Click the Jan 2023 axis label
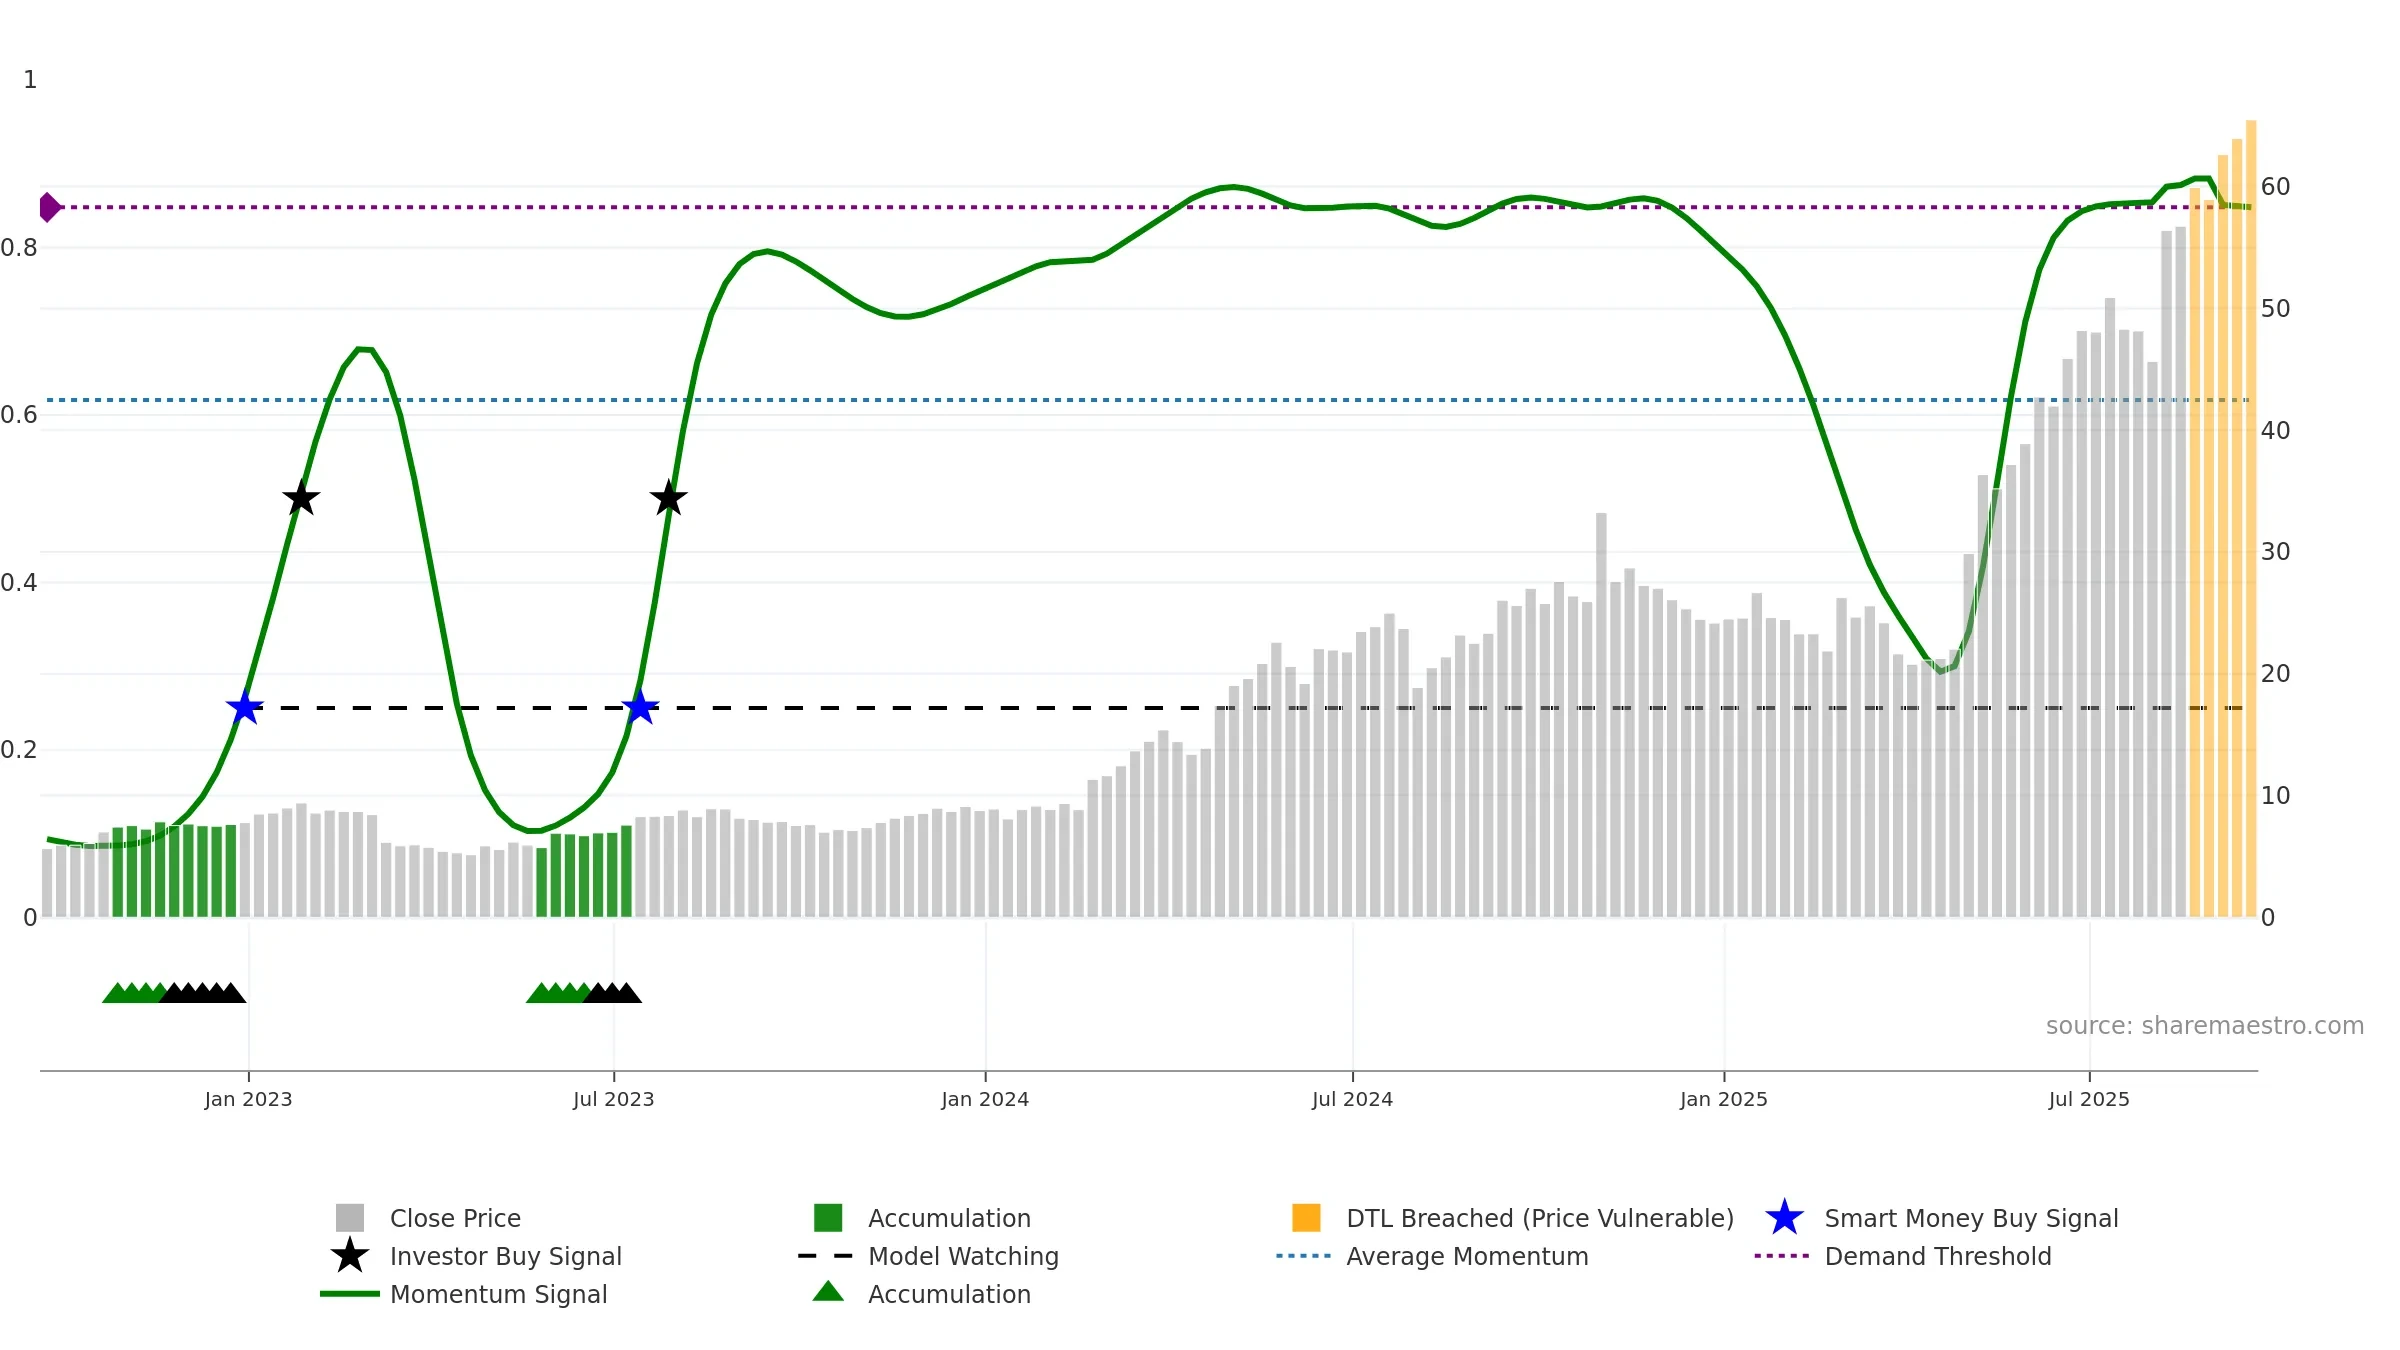Image resolution: width=2400 pixels, height=1350 pixels. click(x=248, y=1099)
